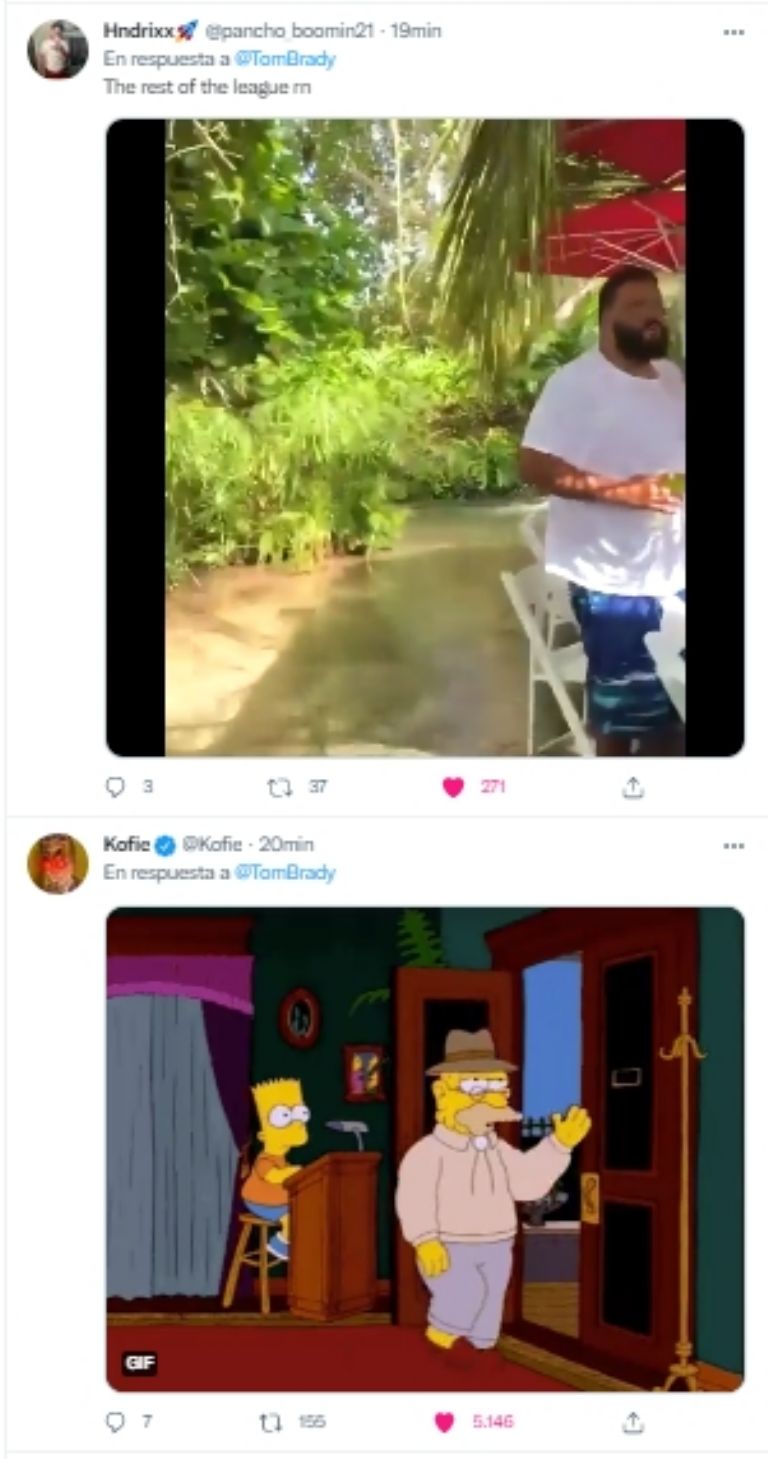Click Kofie's verified badge
This screenshot has width=768, height=1459.
[x=165, y=846]
